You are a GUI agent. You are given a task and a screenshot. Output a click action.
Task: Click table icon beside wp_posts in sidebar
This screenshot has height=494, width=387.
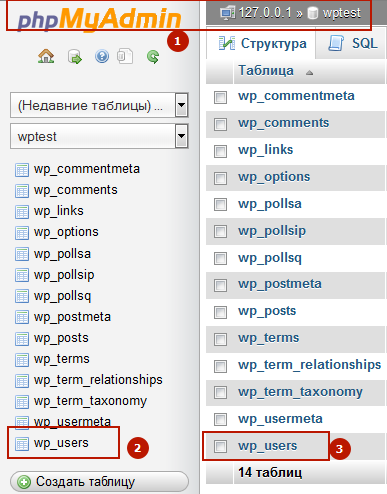(x=22, y=339)
